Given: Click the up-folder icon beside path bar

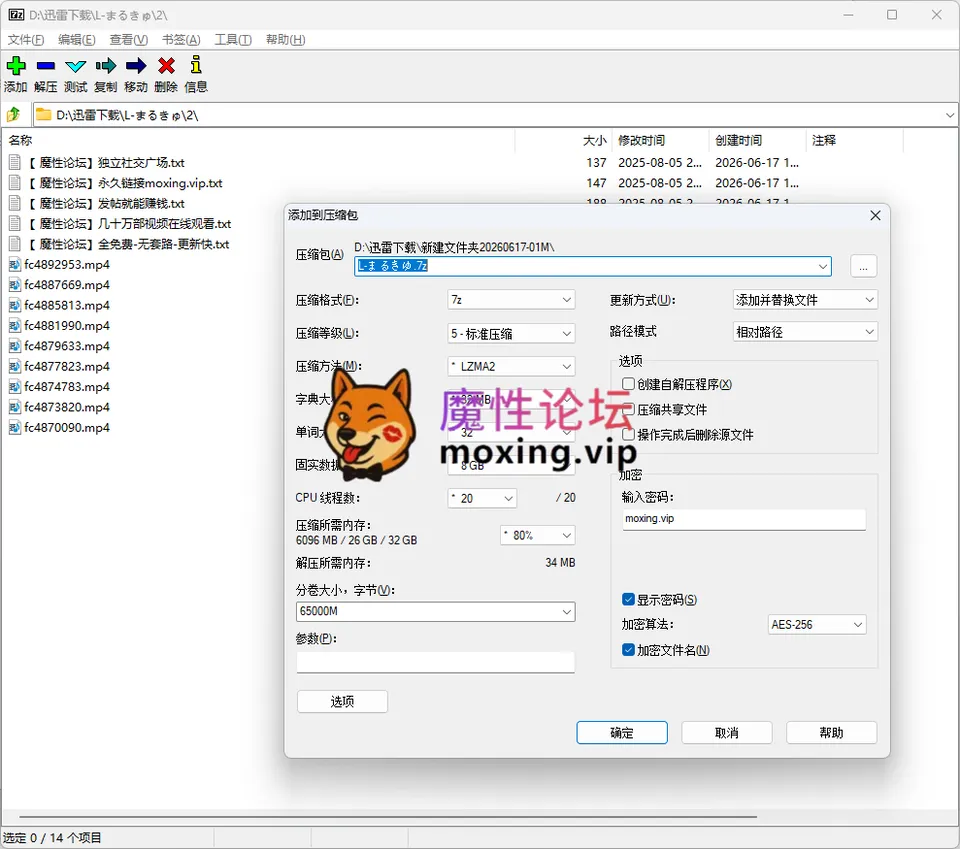Looking at the screenshot, I should coord(13,114).
